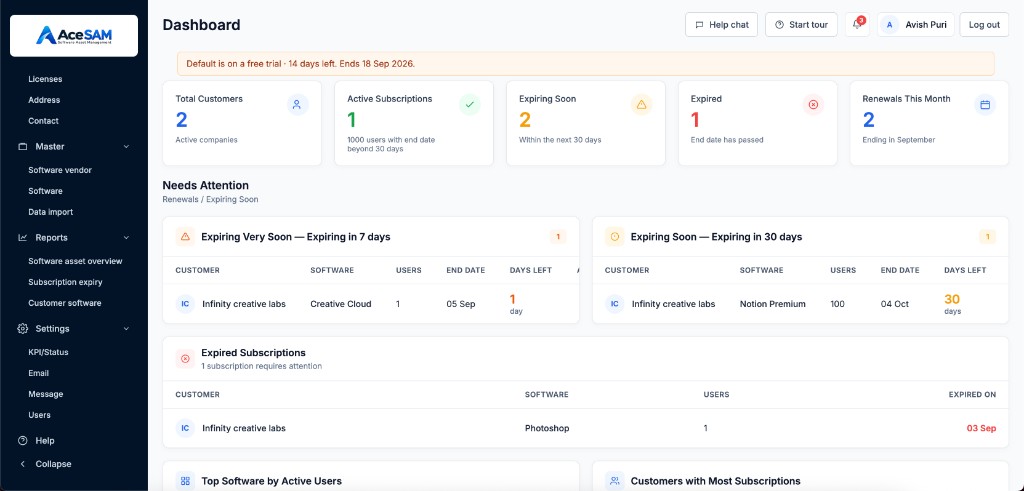Click the 30 days left value

tap(952, 300)
